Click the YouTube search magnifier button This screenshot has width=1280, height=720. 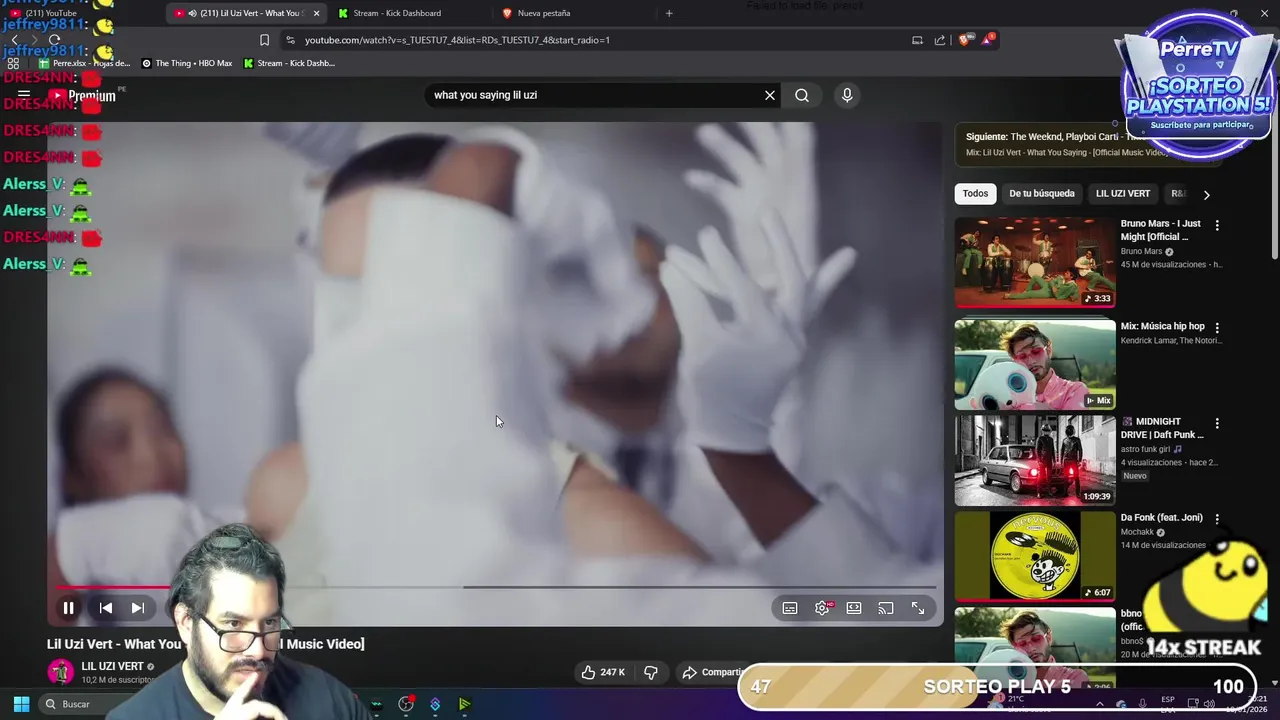tap(802, 95)
